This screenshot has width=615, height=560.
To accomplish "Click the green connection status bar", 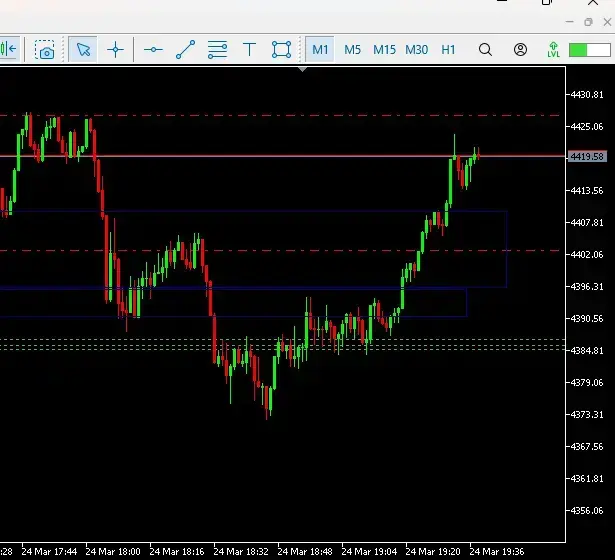I will [590, 50].
